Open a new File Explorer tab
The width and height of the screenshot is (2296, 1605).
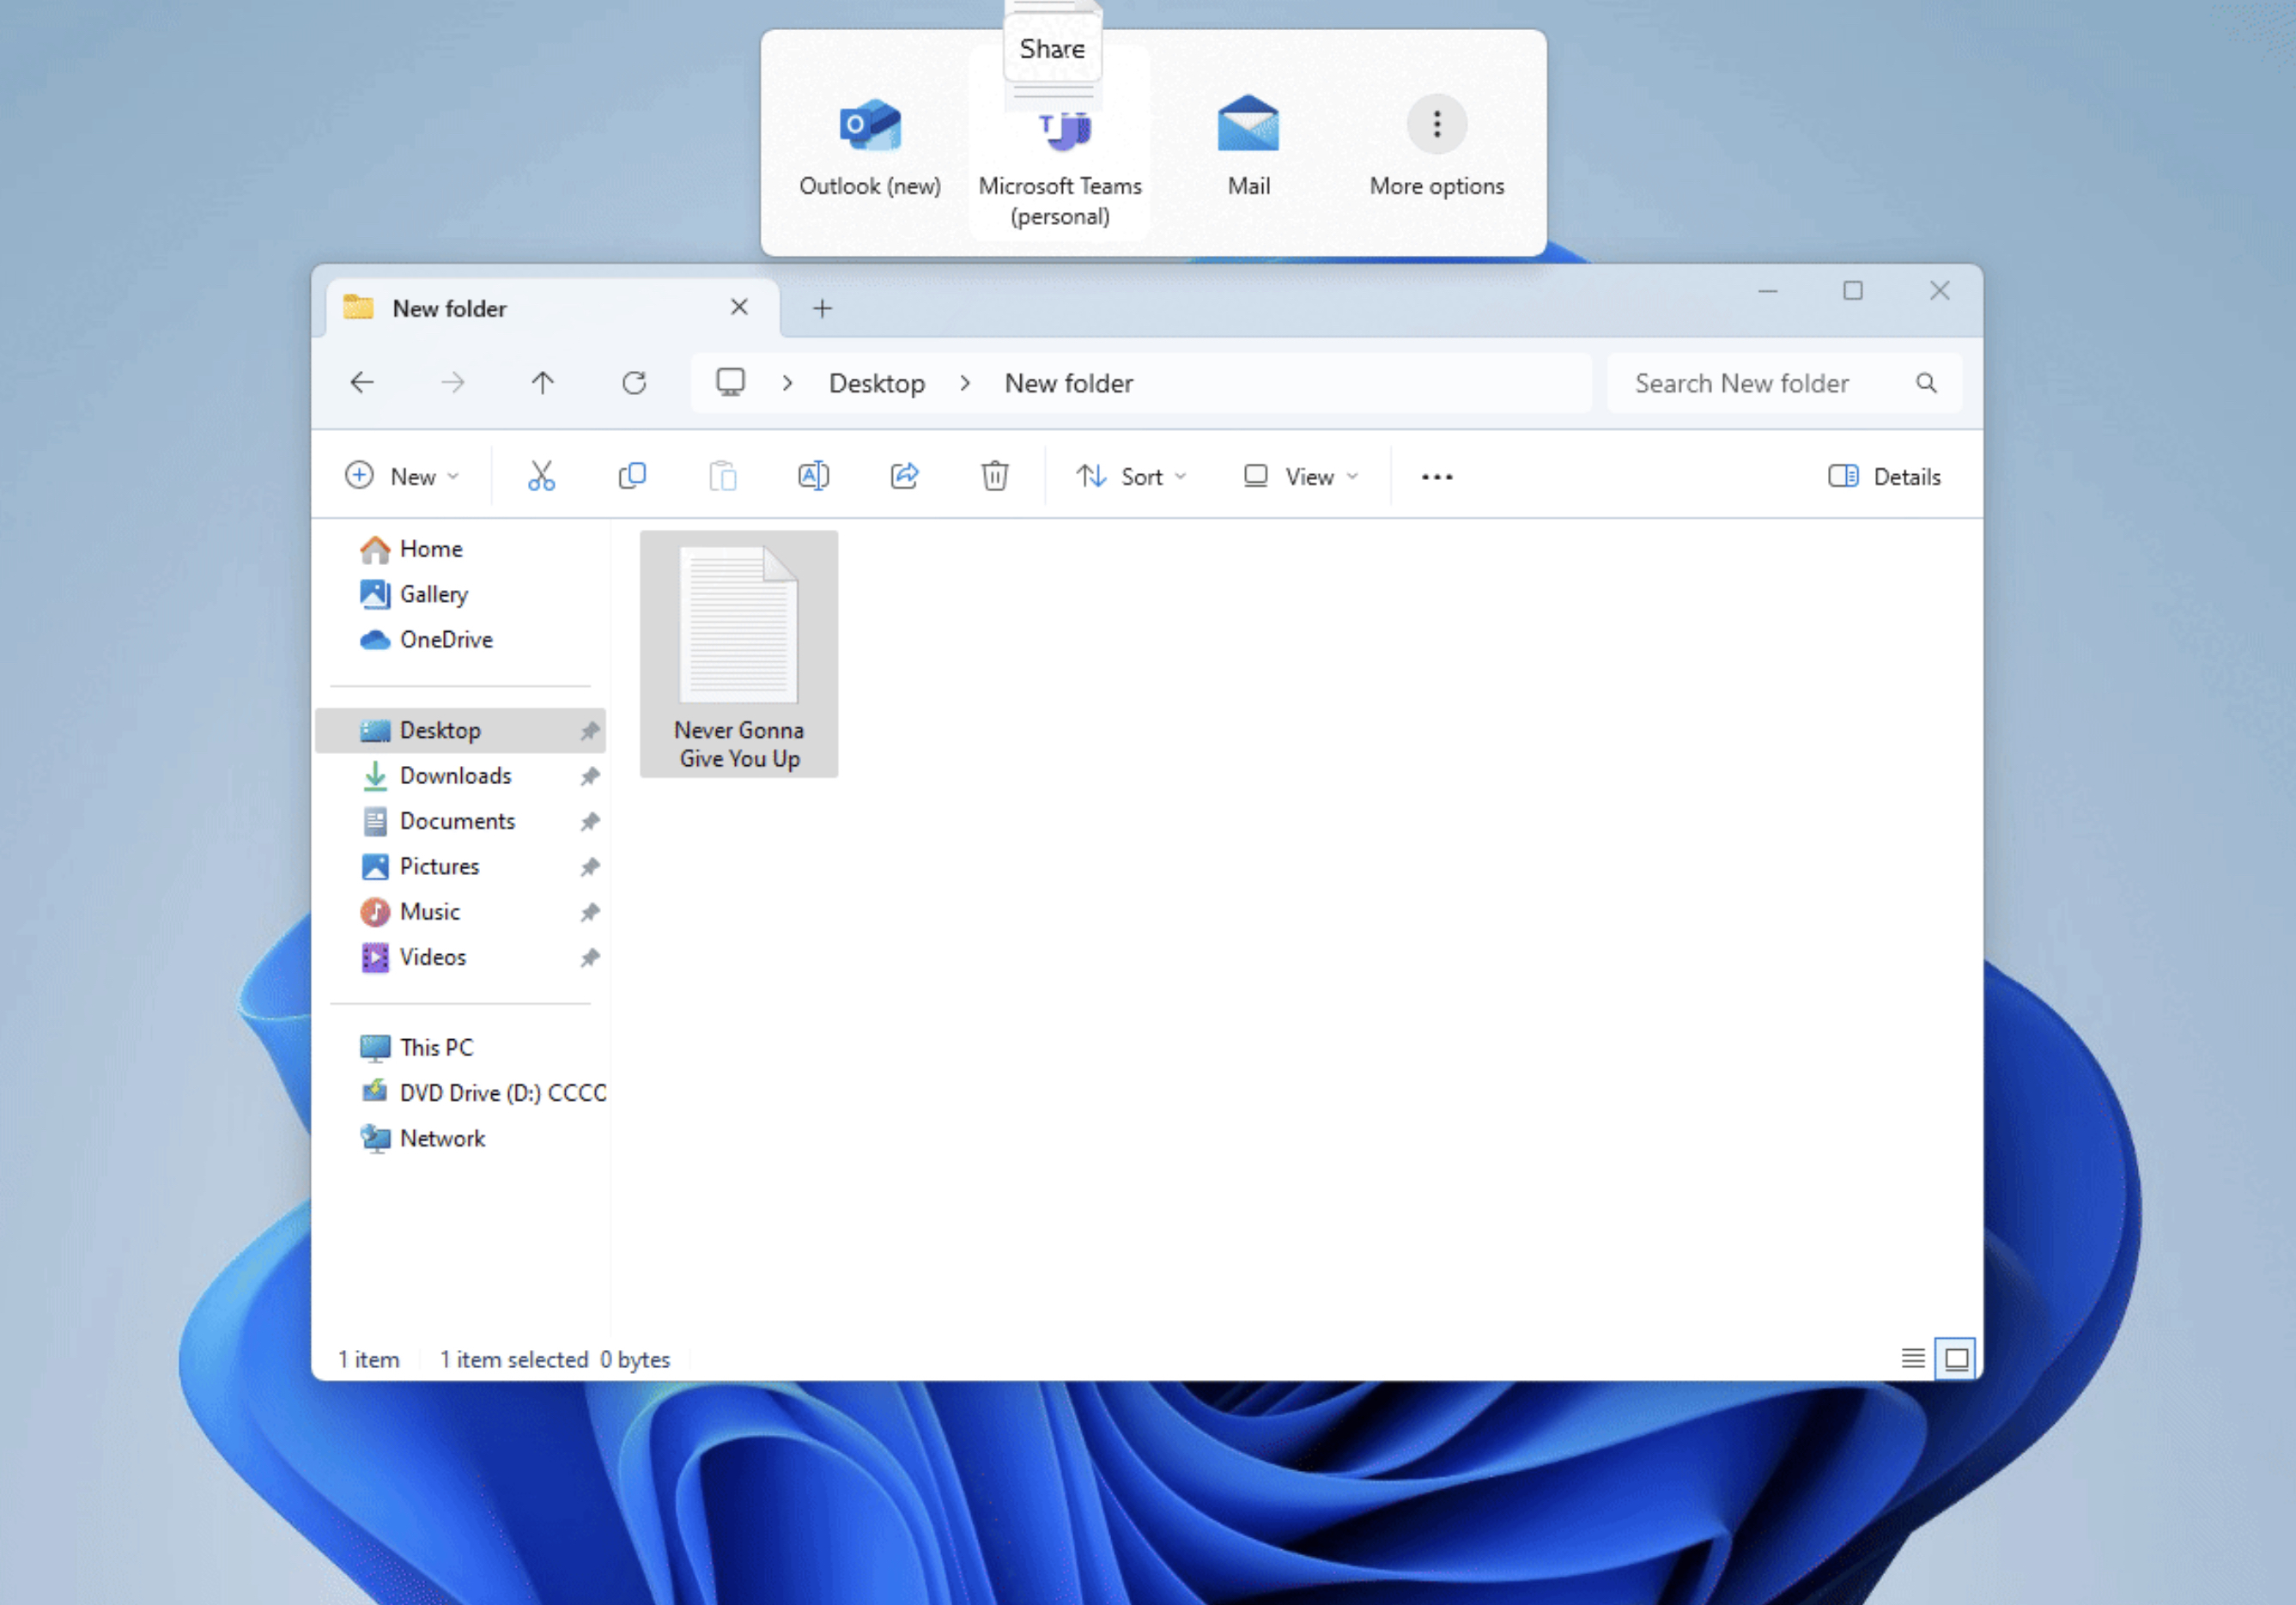(822, 308)
